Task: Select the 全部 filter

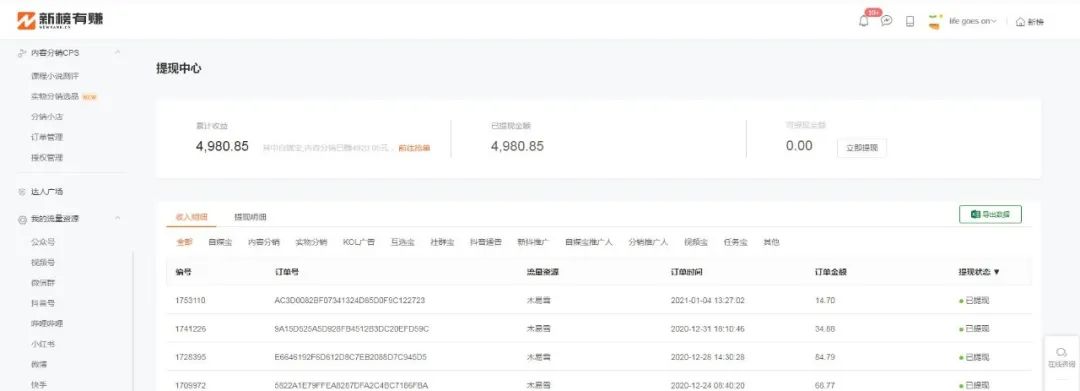Action: (x=185, y=242)
